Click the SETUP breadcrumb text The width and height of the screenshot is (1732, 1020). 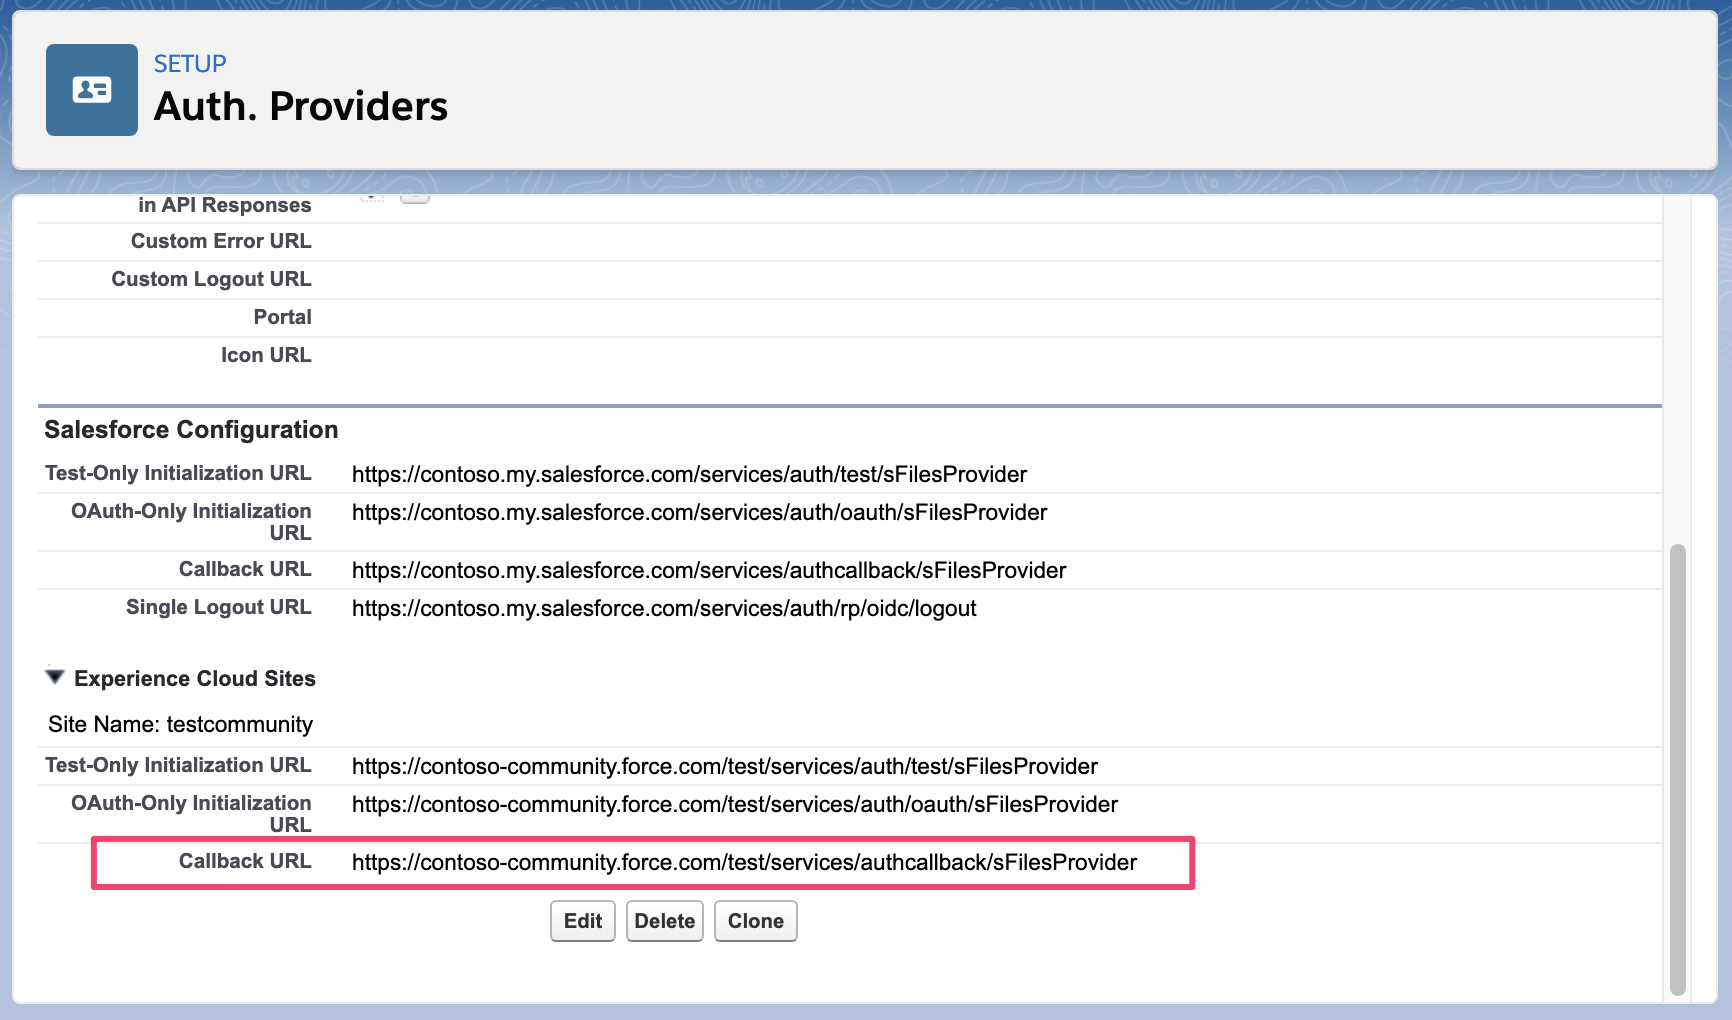(190, 64)
